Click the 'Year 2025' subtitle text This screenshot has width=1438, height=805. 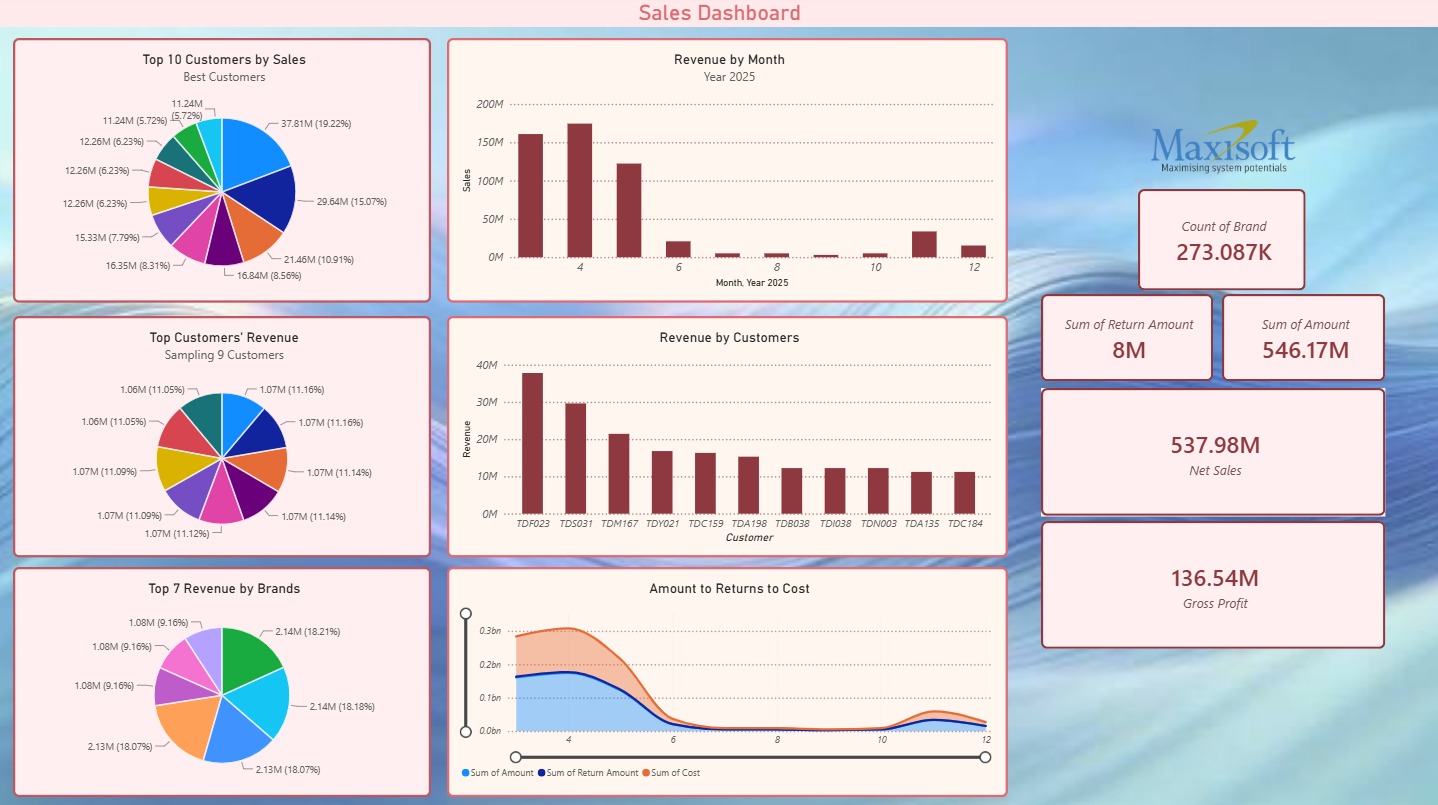pos(729,77)
